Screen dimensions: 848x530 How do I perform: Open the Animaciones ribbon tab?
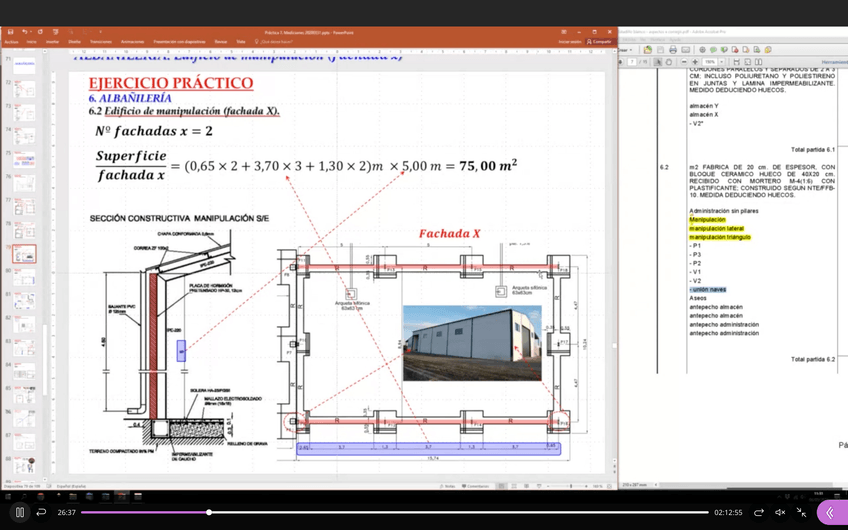(x=132, y=42)
